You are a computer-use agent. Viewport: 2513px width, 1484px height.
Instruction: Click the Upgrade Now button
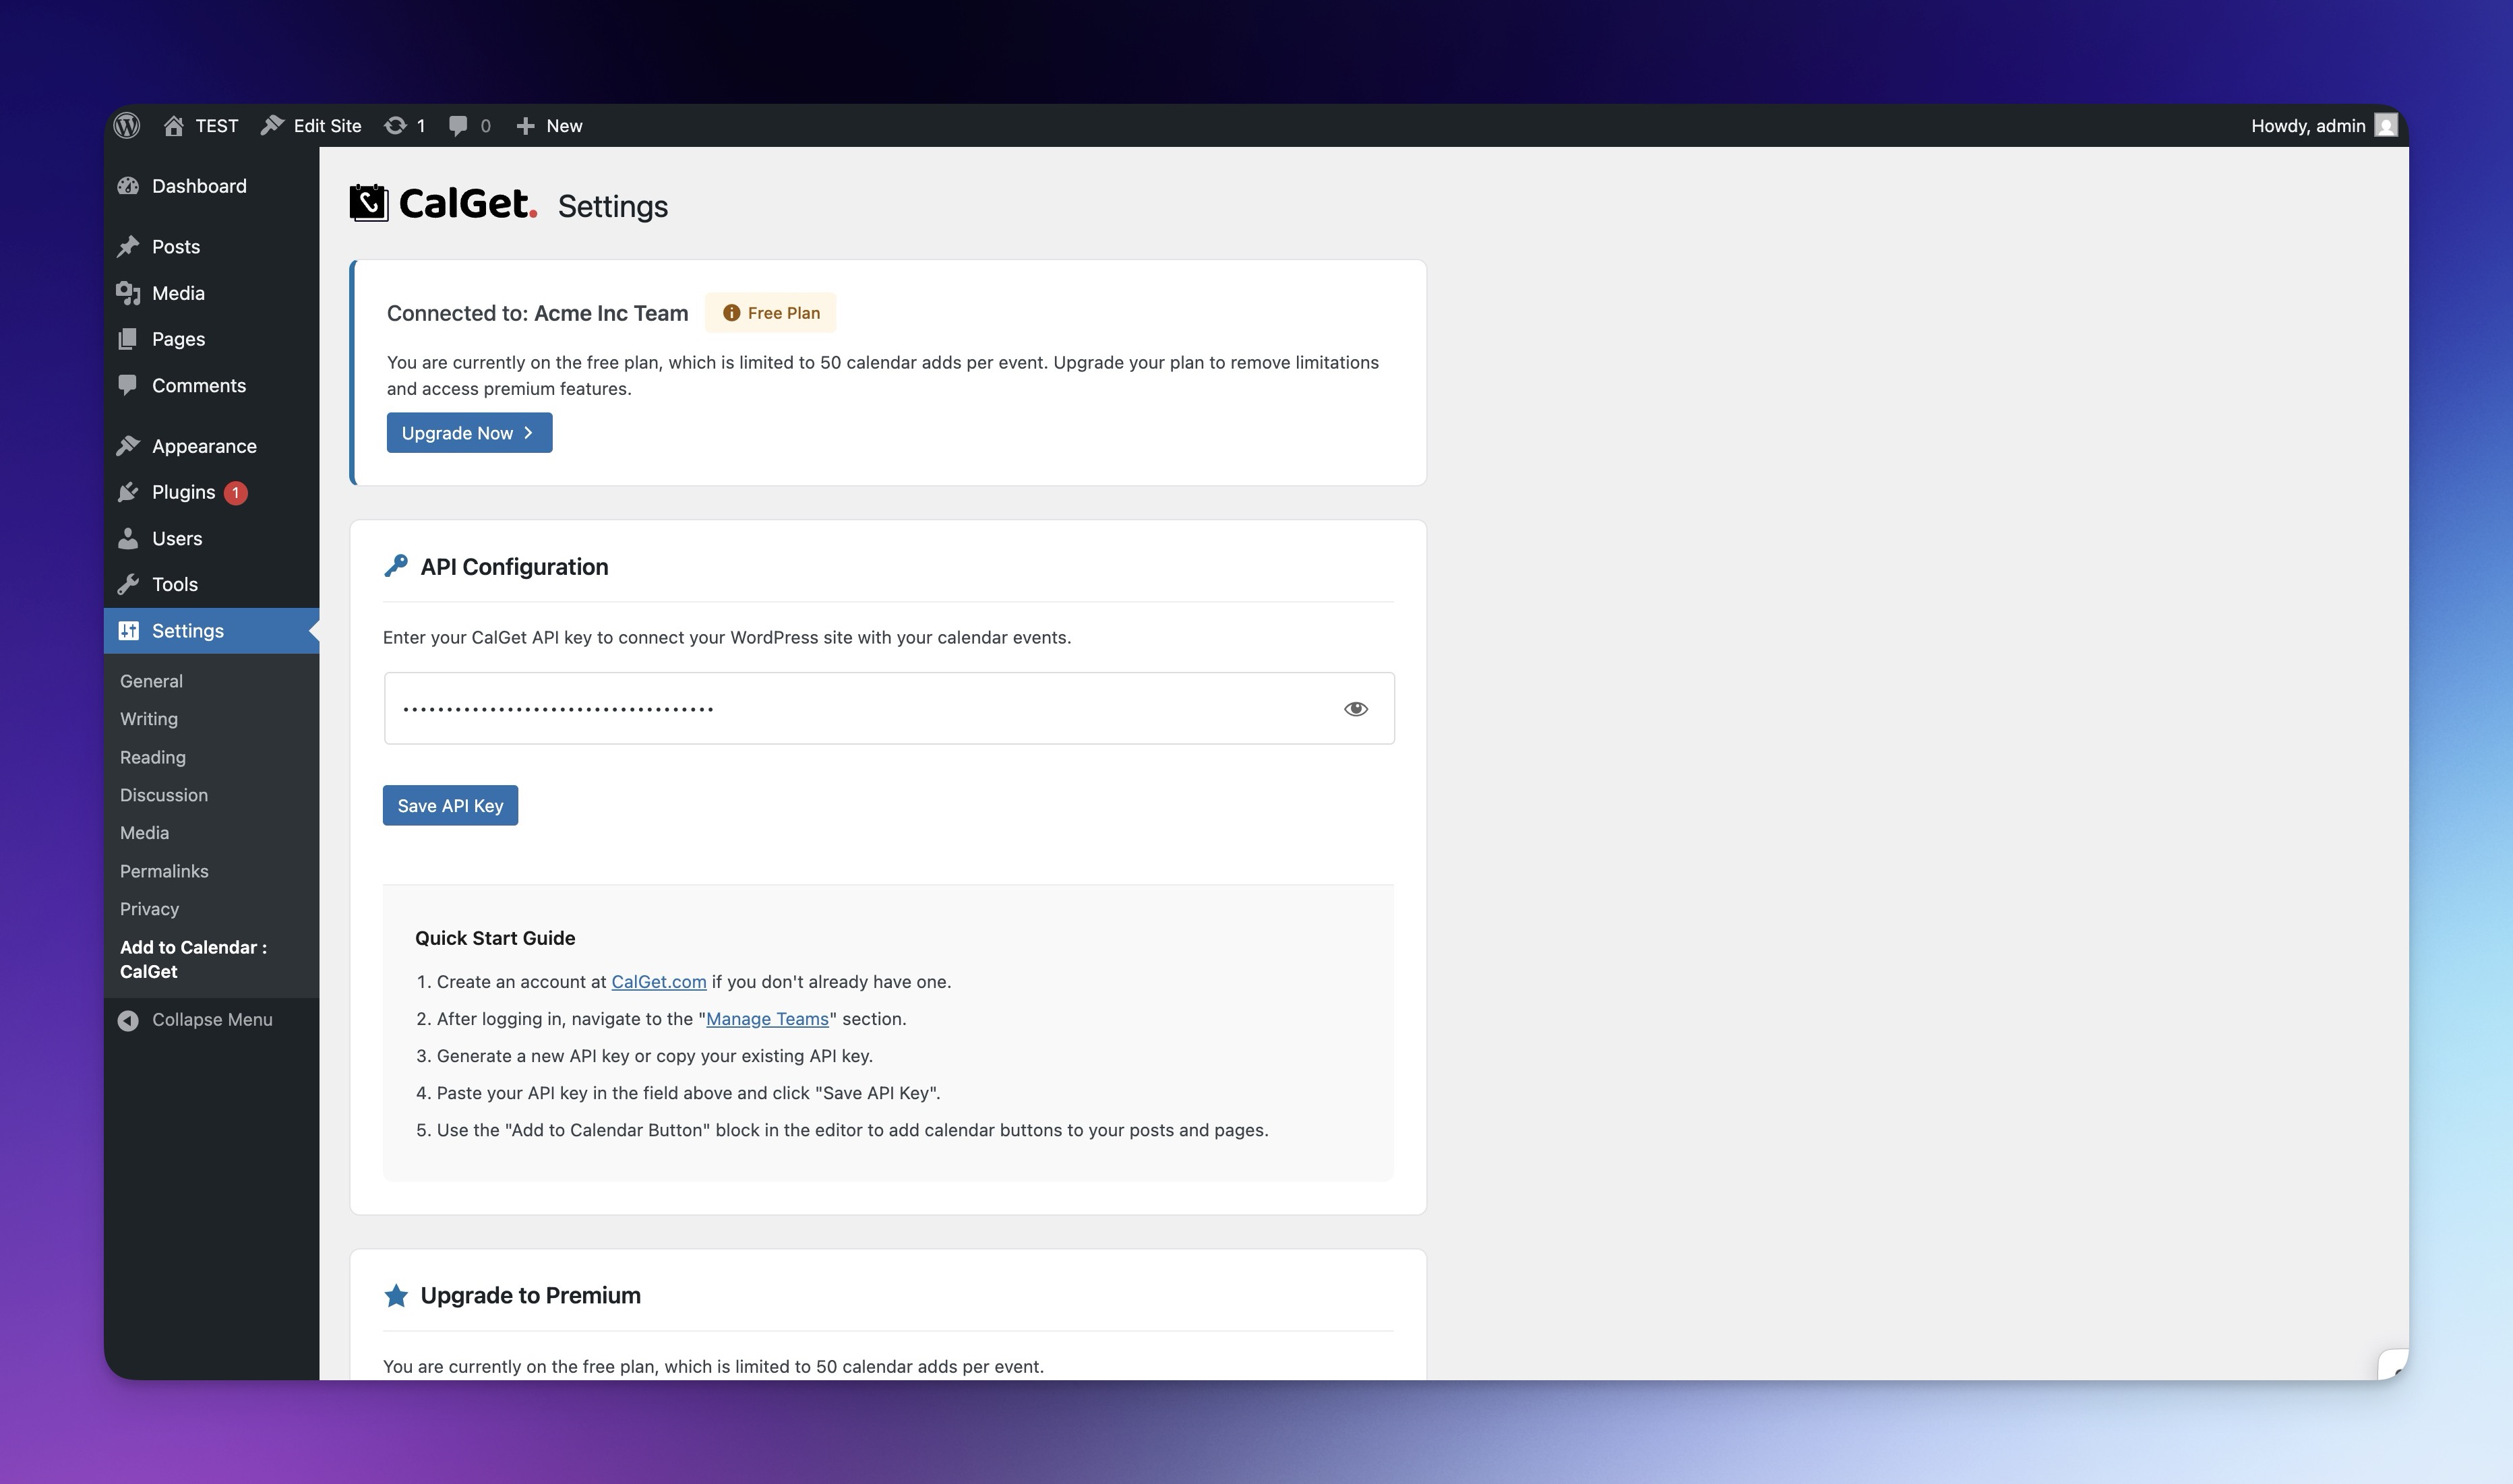pyautogui.click(x=469, y=433)
